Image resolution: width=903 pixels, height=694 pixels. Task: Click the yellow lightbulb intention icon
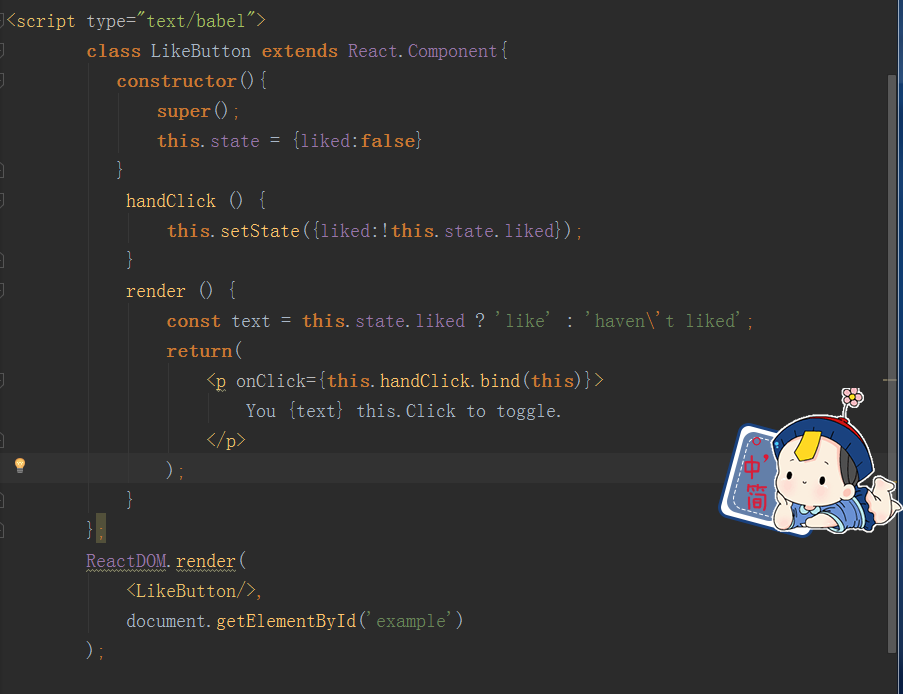(x=20, y=465)
